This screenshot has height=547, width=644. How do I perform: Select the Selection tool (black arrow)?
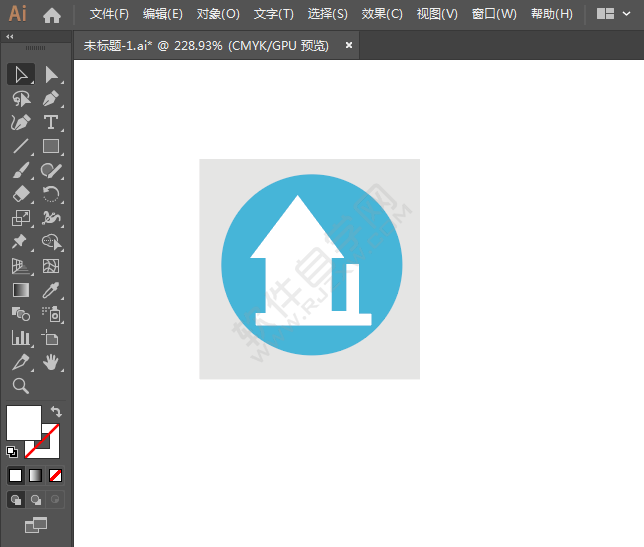(x=21, y=75)
